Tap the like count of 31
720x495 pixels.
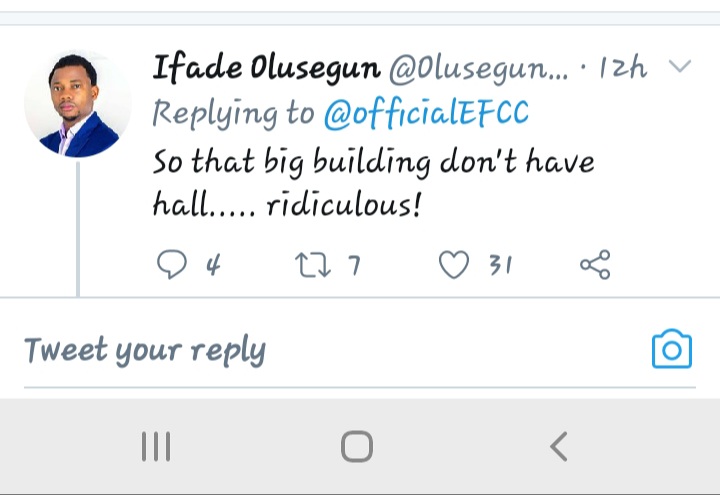point(500,265)
